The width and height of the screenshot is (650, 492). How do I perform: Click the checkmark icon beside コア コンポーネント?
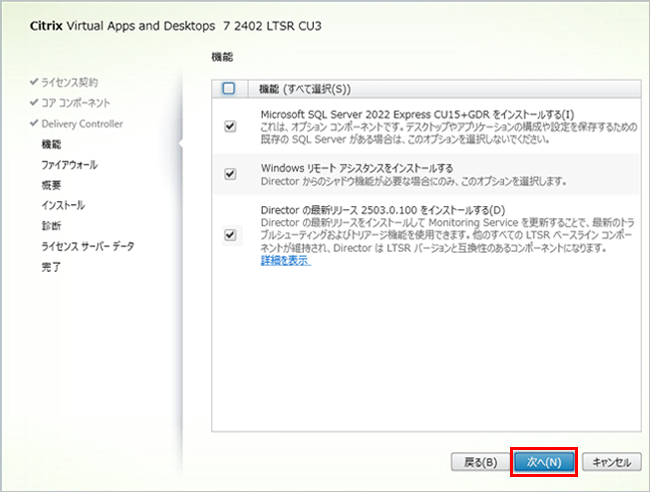pyautogui.click(x=34, y=103)
